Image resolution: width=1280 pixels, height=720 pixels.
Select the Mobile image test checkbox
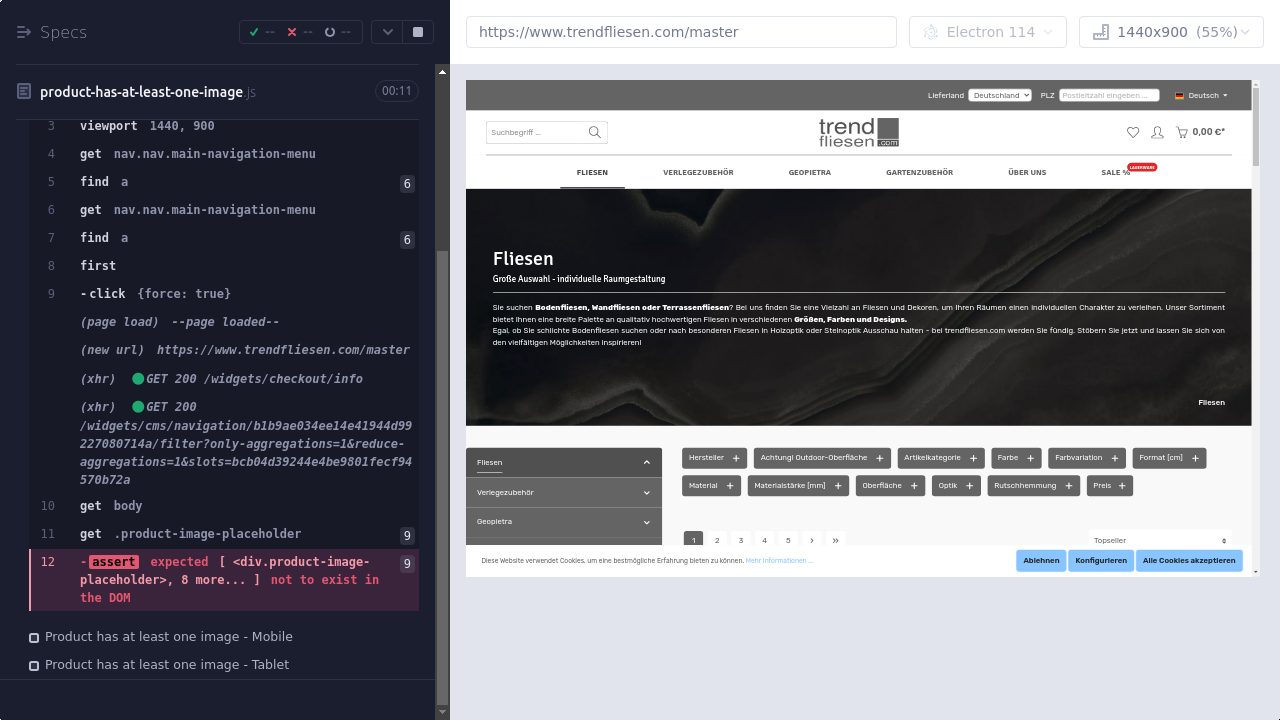tap(34, 637)
